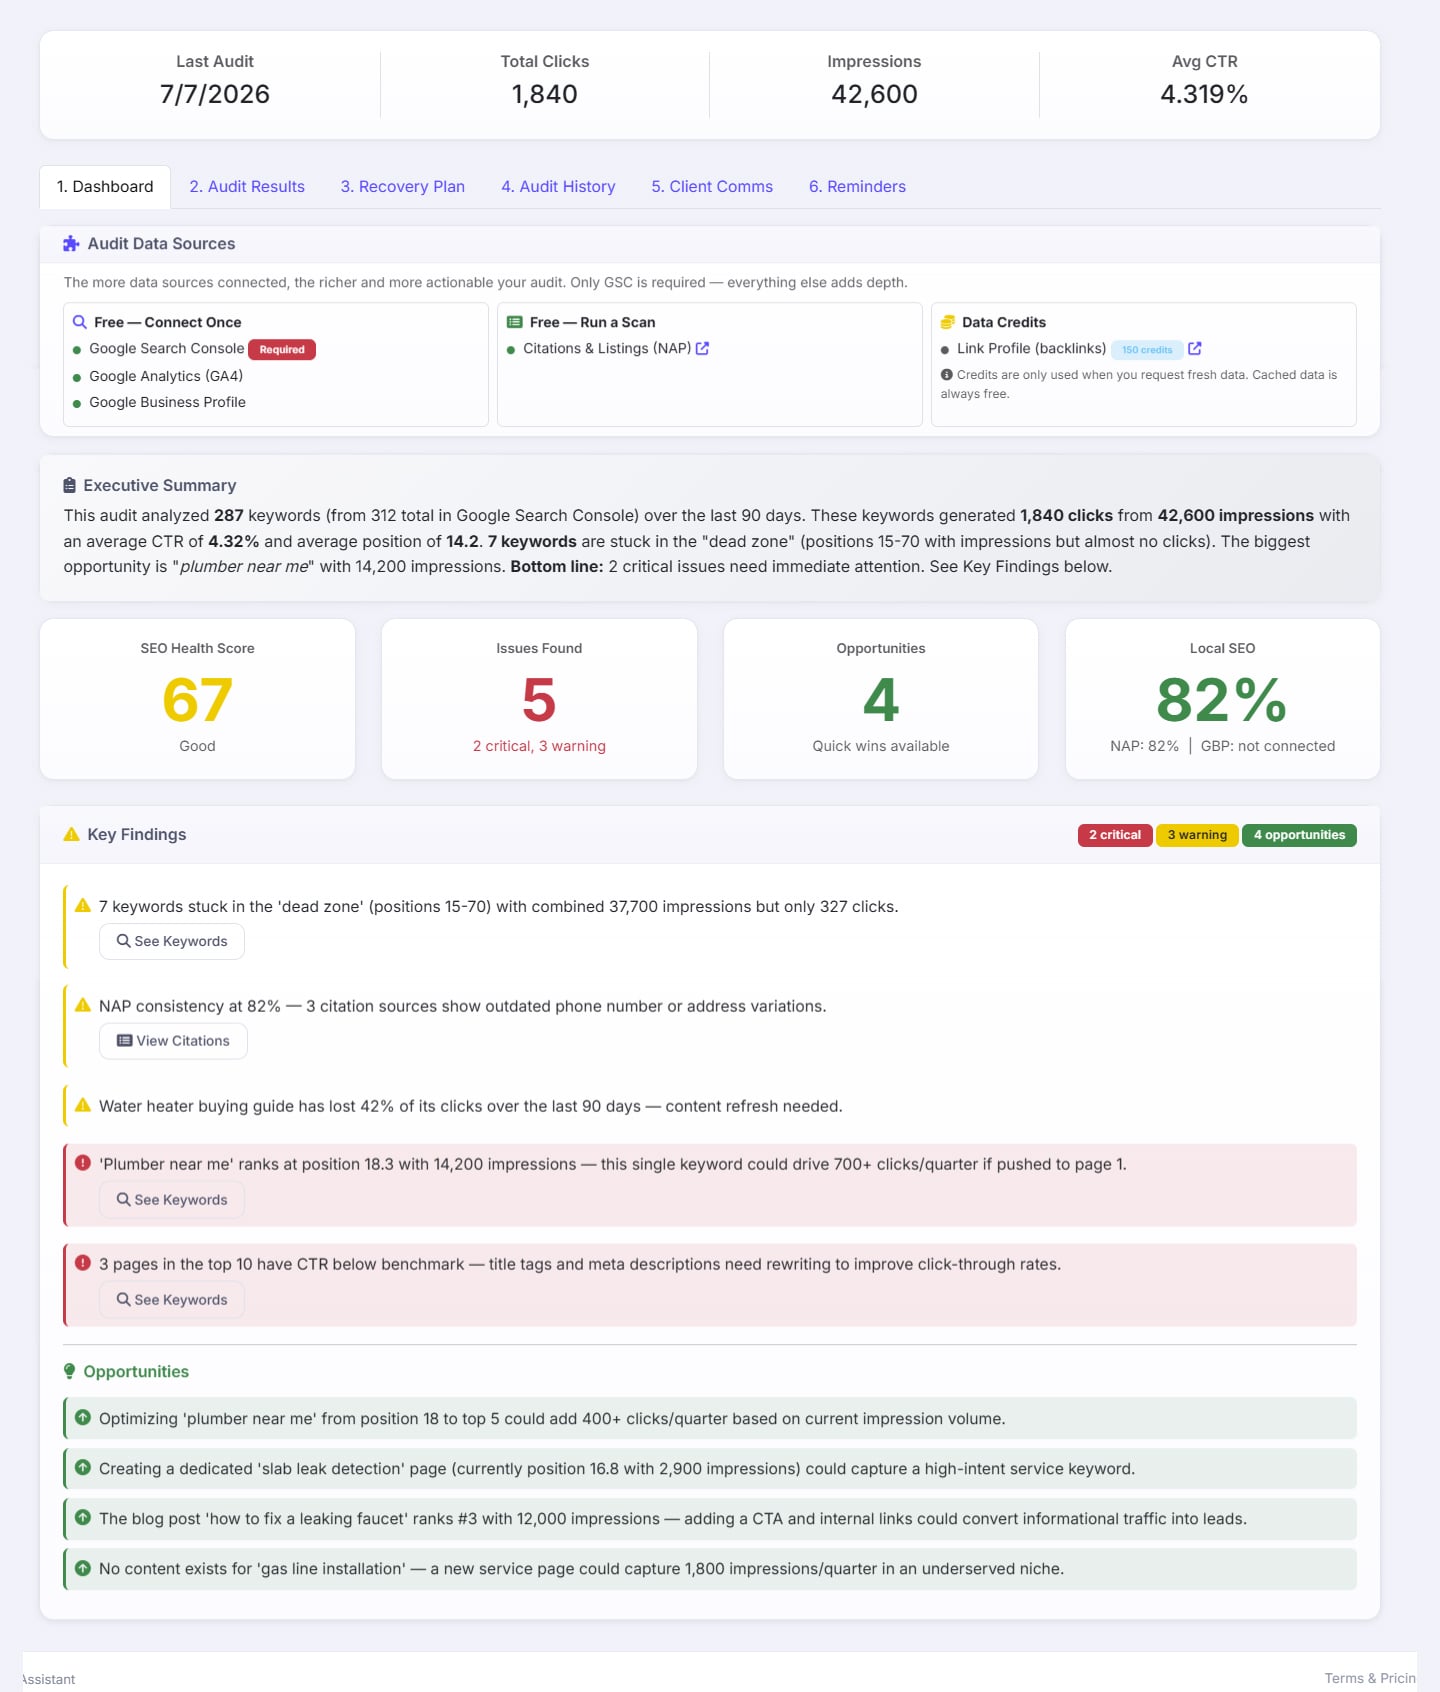Click the up-arrow icon on the 'plumber near me' opportunity

click(83, 1418)
